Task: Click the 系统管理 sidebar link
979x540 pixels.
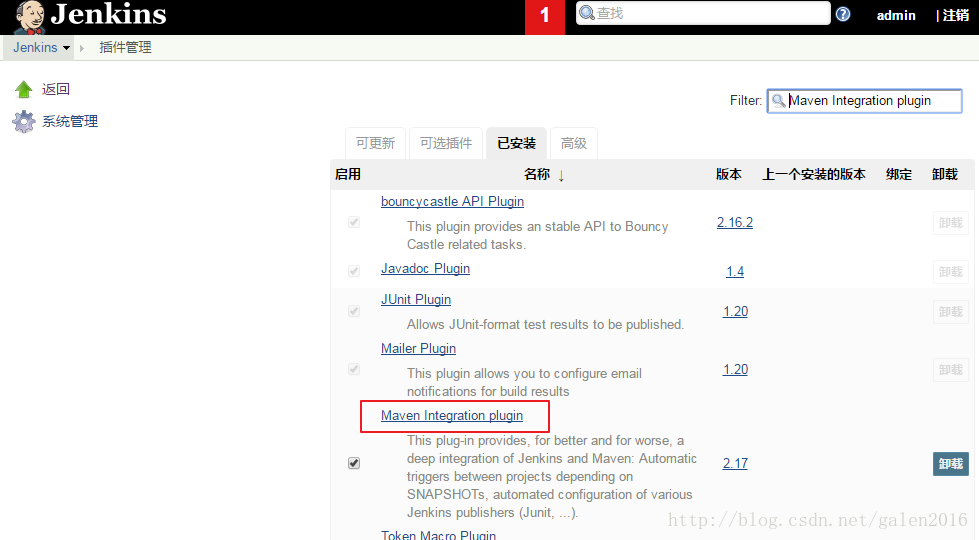Action: click(x=70, y=121)
